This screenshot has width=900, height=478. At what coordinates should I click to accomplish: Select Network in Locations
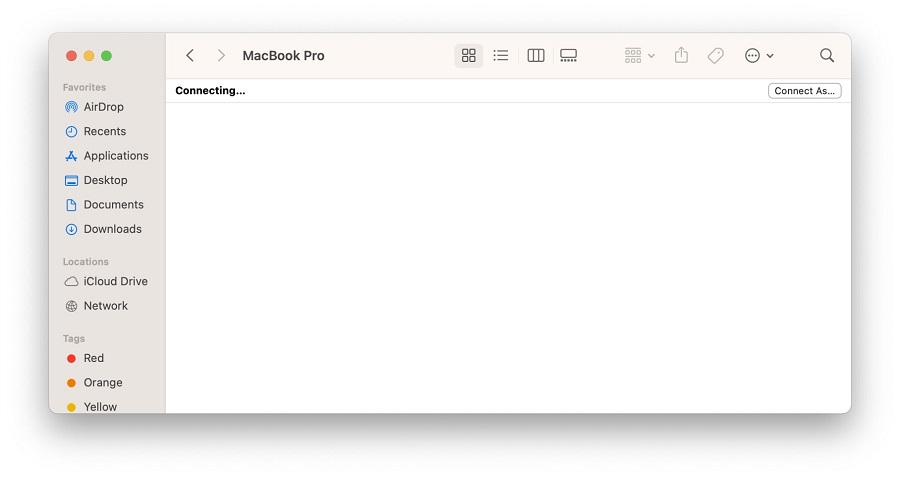click(x=107, y=306)
